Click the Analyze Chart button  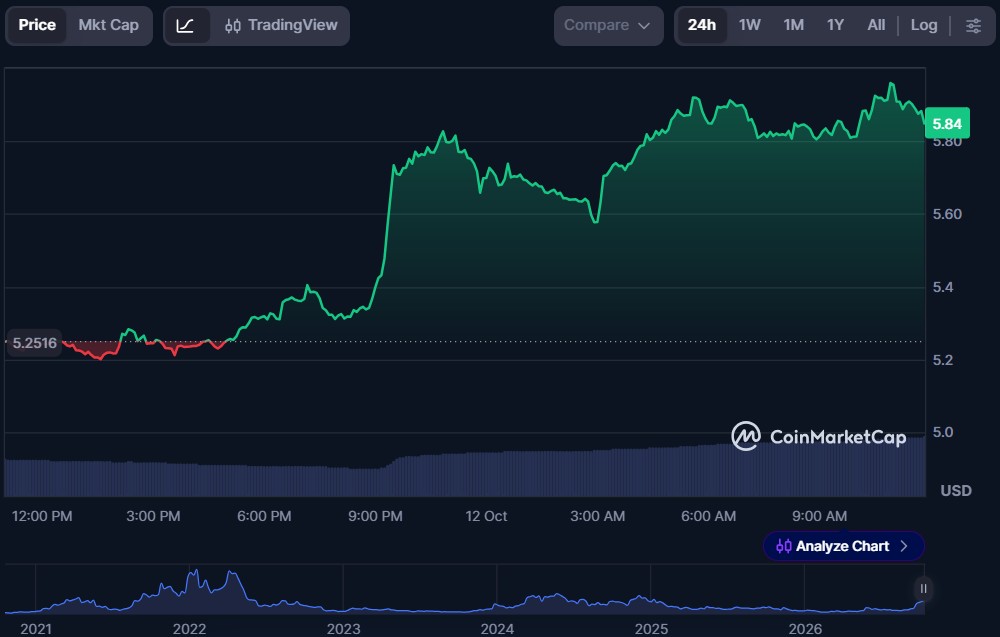843,546
